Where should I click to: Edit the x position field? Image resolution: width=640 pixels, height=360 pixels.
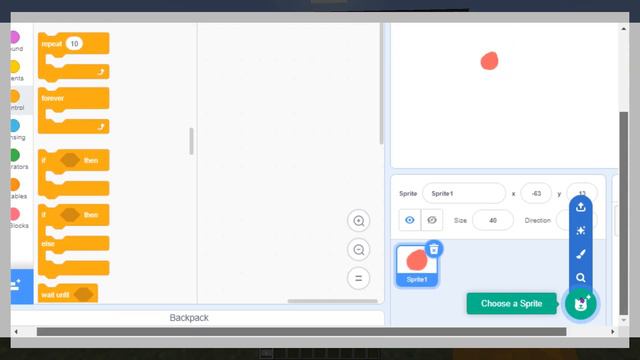tap(536, 193)
